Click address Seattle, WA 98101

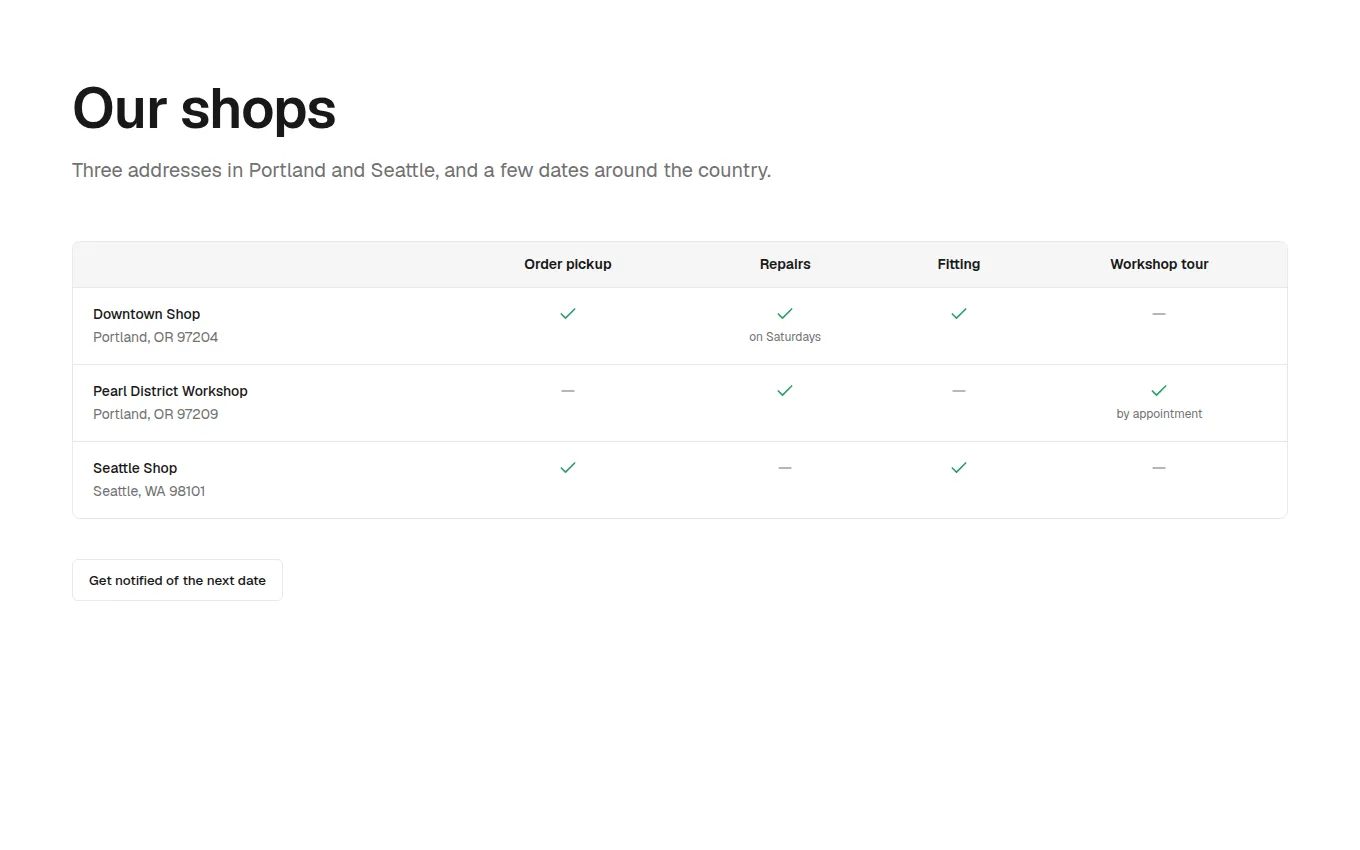[x=149, y=491]
